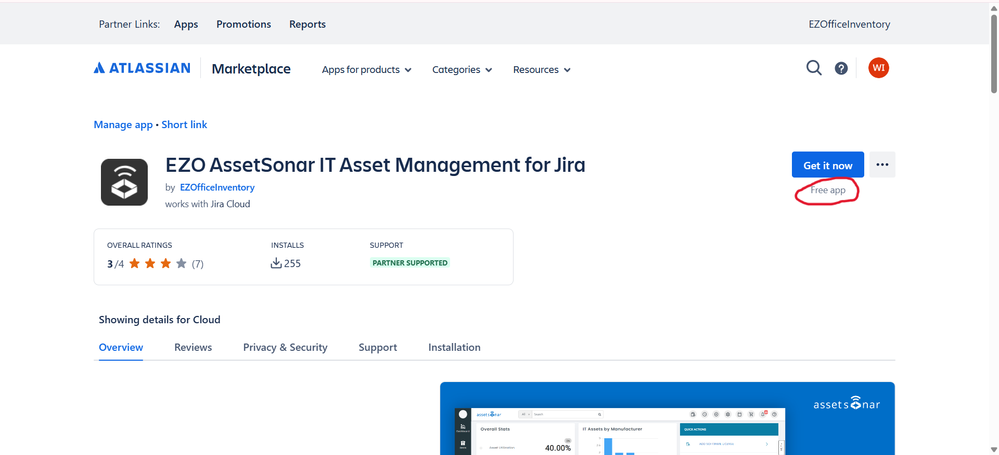
Task: Switch to the Overview tab
Action: [x=121, y=347]
